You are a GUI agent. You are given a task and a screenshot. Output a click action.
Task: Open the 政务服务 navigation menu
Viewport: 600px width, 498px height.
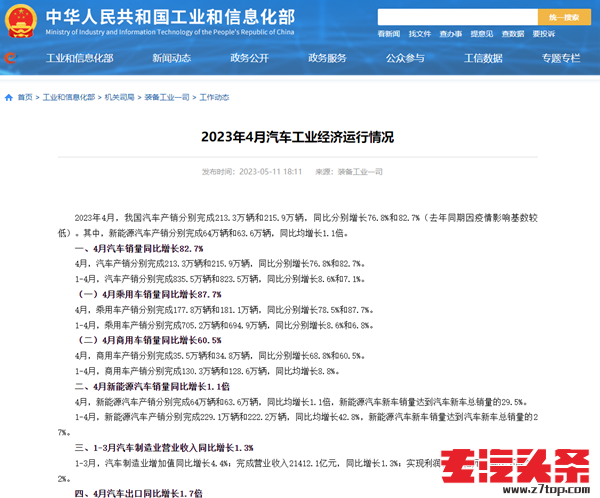coord(327,58)
